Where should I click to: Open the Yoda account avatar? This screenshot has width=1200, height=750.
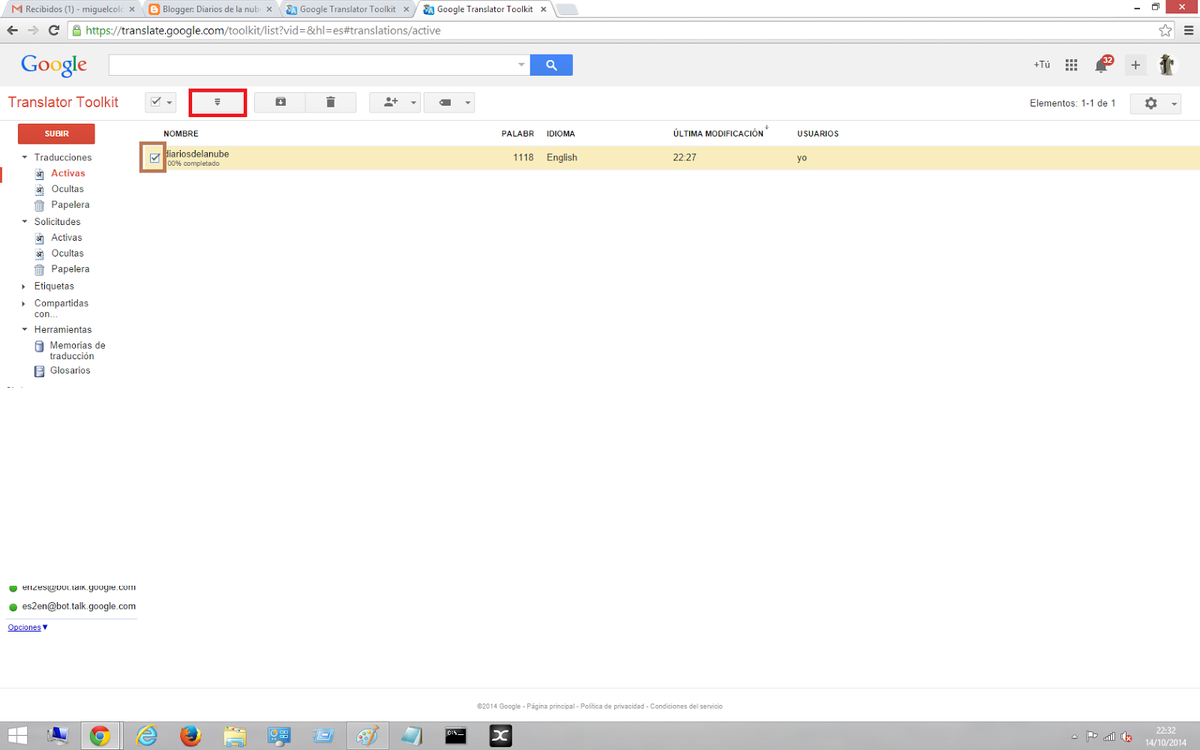tap(1166, 65)
